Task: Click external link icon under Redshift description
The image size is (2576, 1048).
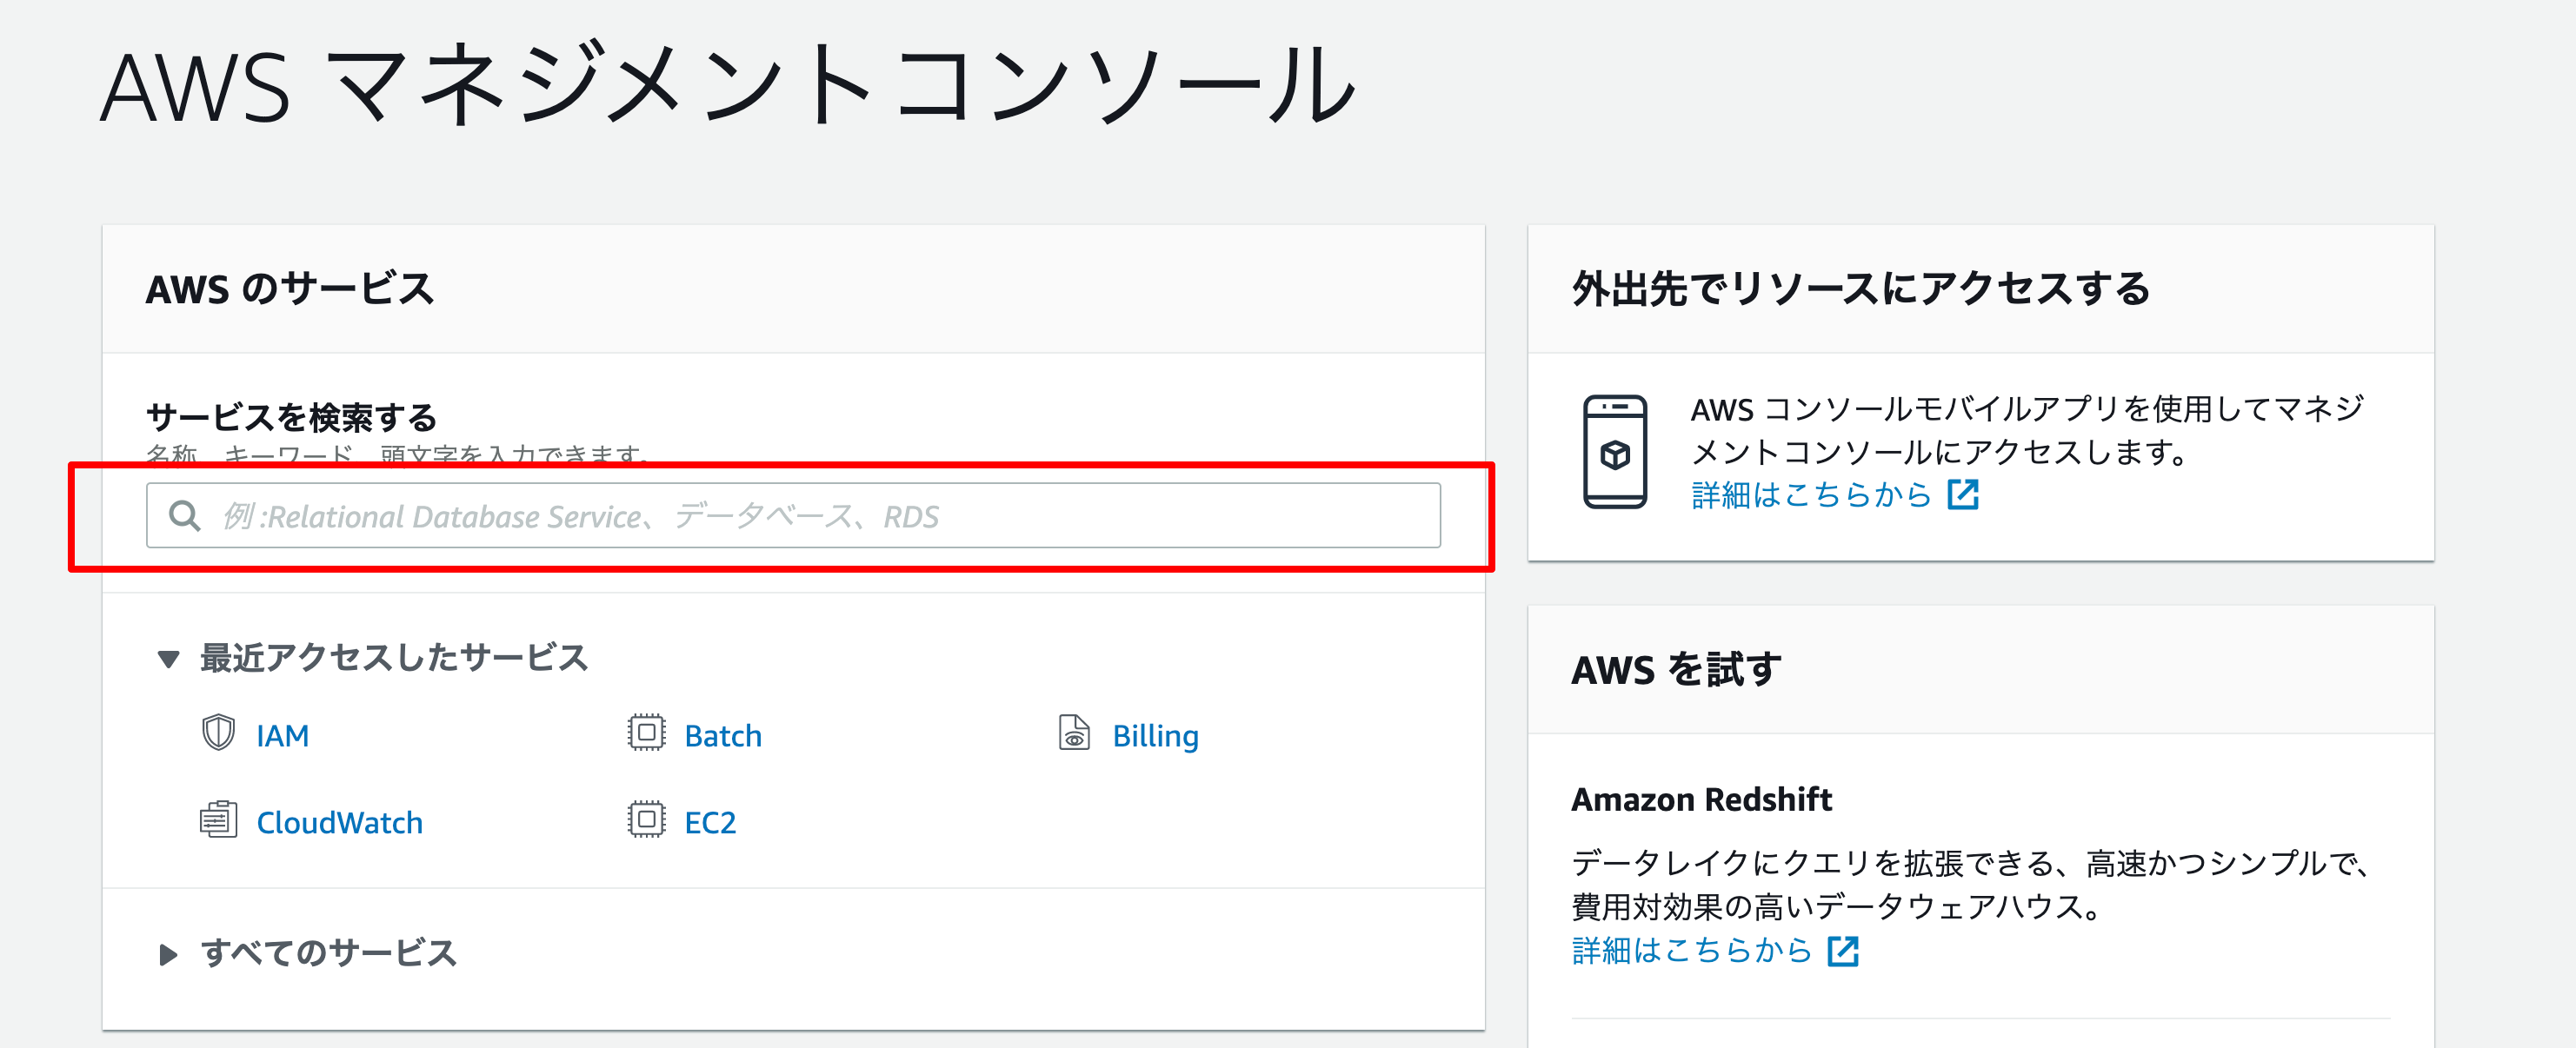Action: click(1843, 950)
